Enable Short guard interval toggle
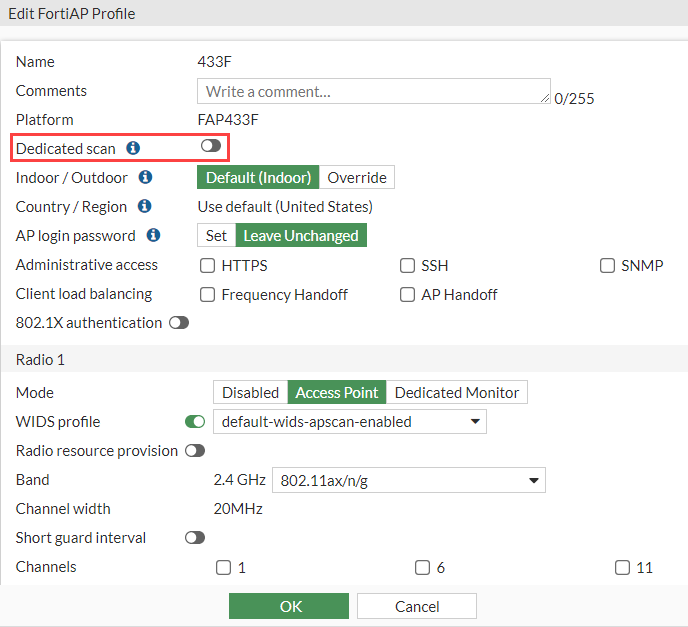The height and width of the screenshot is (627, 688). pyautogui.click(x=195, y=538)
